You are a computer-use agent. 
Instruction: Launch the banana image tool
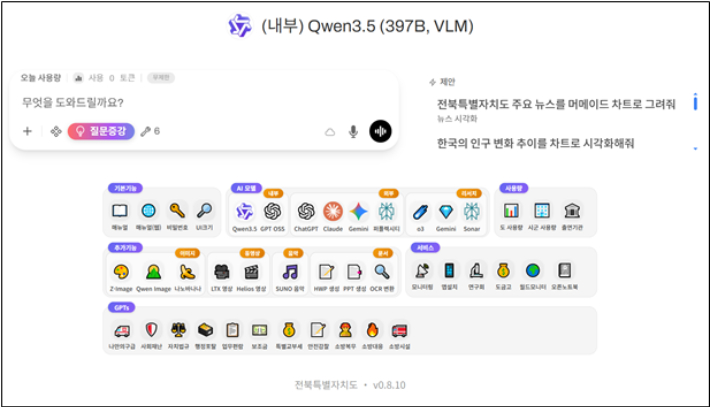pos(187,272)
